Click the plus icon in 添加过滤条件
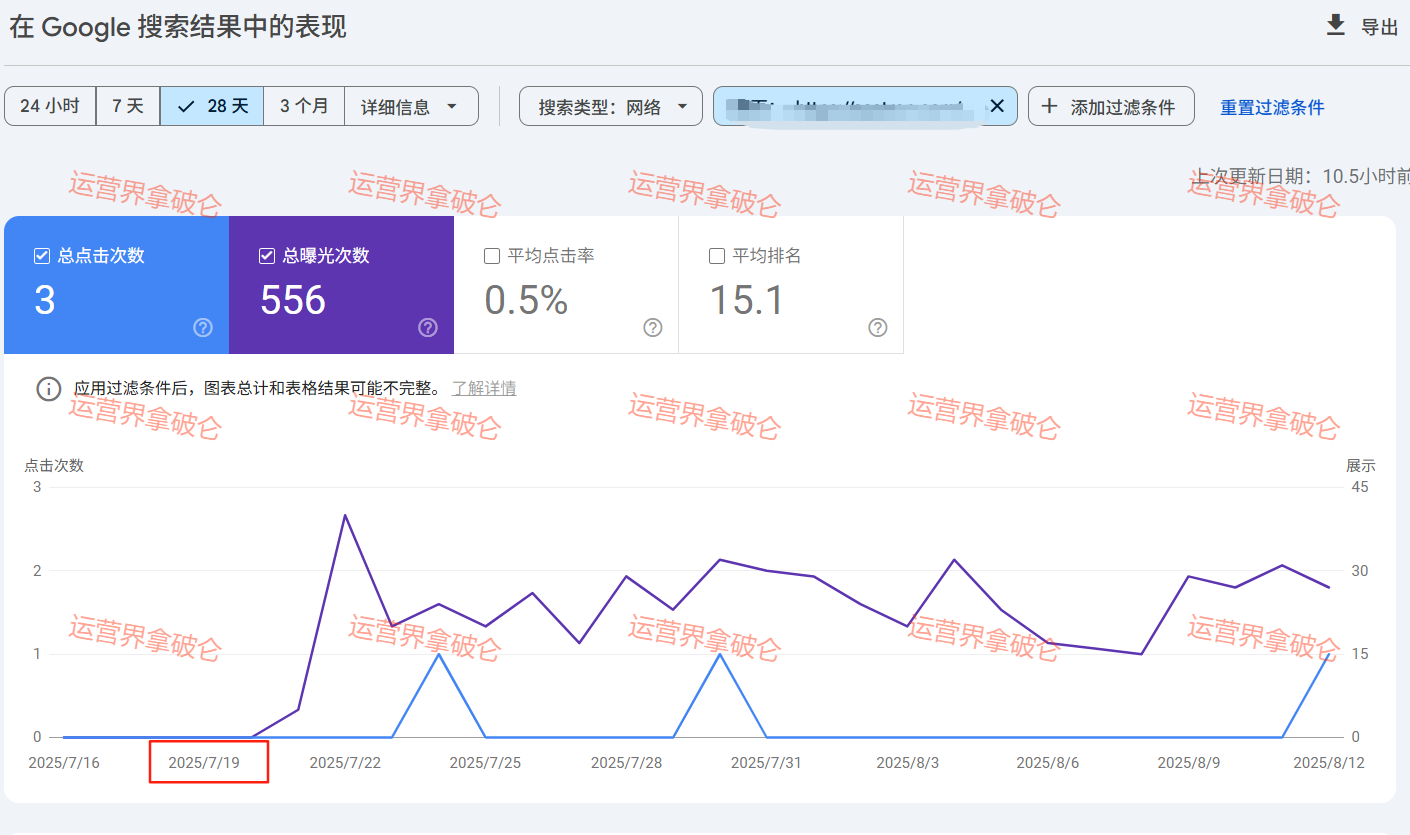 [1049, 106]
